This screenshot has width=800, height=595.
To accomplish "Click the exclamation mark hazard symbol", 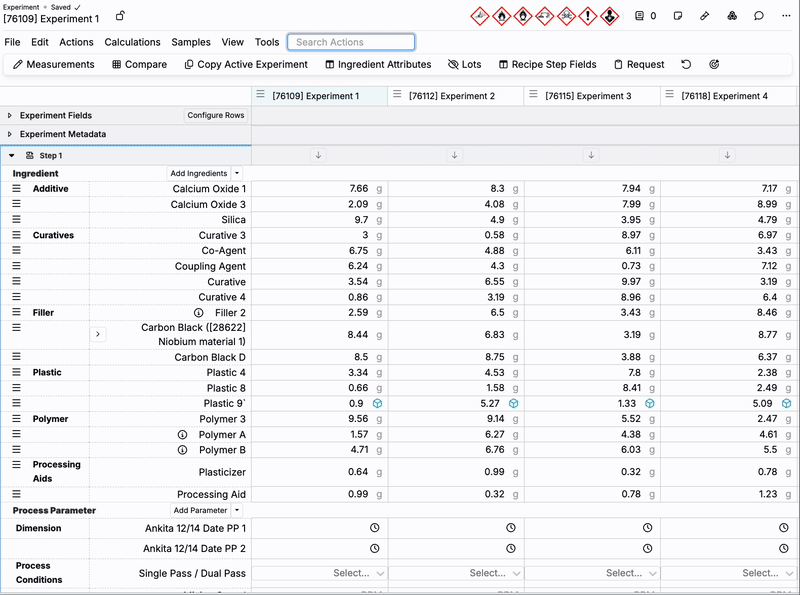I will point(588,16).
